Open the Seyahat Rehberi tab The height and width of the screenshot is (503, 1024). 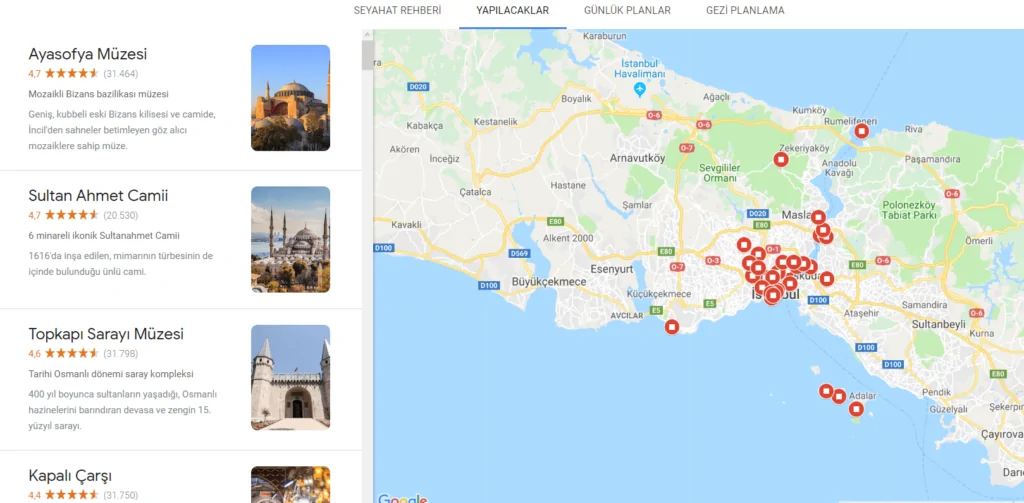(x=397, y=11)
